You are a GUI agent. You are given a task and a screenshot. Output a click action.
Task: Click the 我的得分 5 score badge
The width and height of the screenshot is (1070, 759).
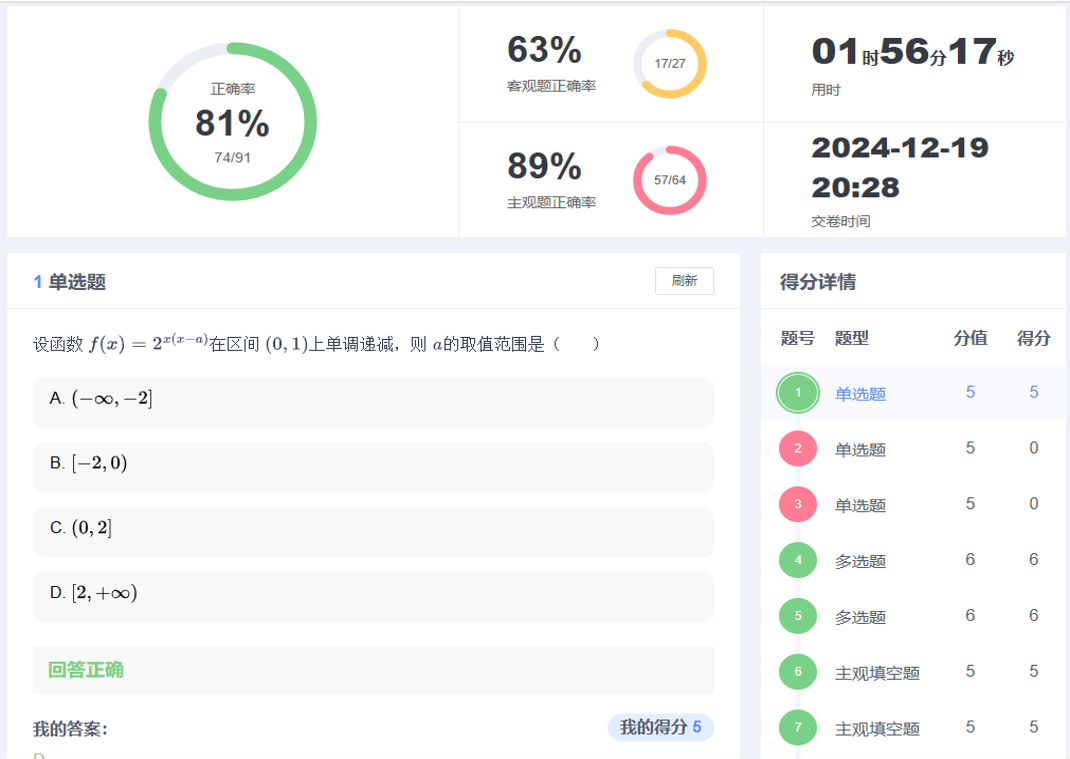660,727
